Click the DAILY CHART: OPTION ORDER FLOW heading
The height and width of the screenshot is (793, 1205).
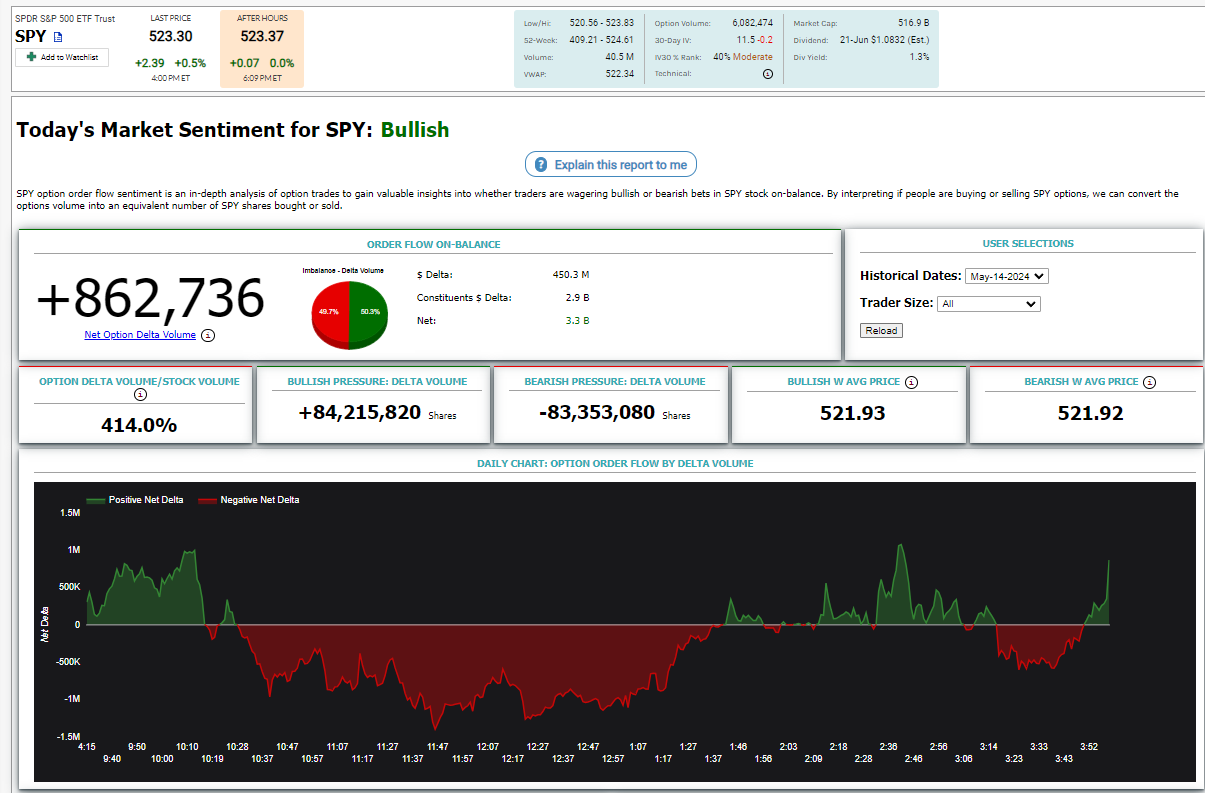pos(615,464)
